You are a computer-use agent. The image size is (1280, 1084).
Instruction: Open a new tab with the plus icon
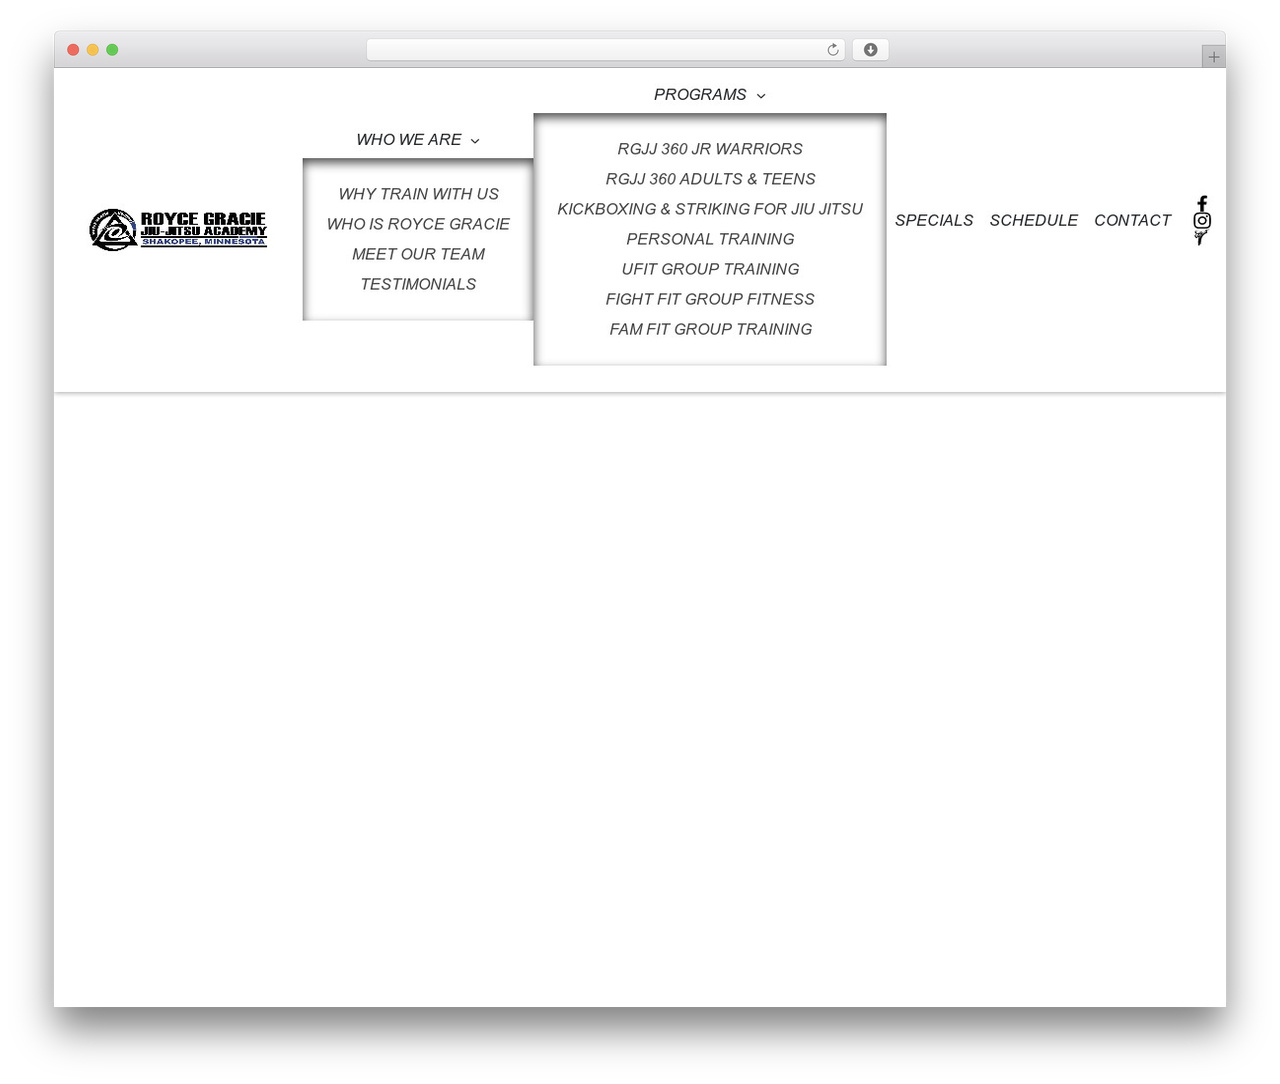pos(1213,57)
